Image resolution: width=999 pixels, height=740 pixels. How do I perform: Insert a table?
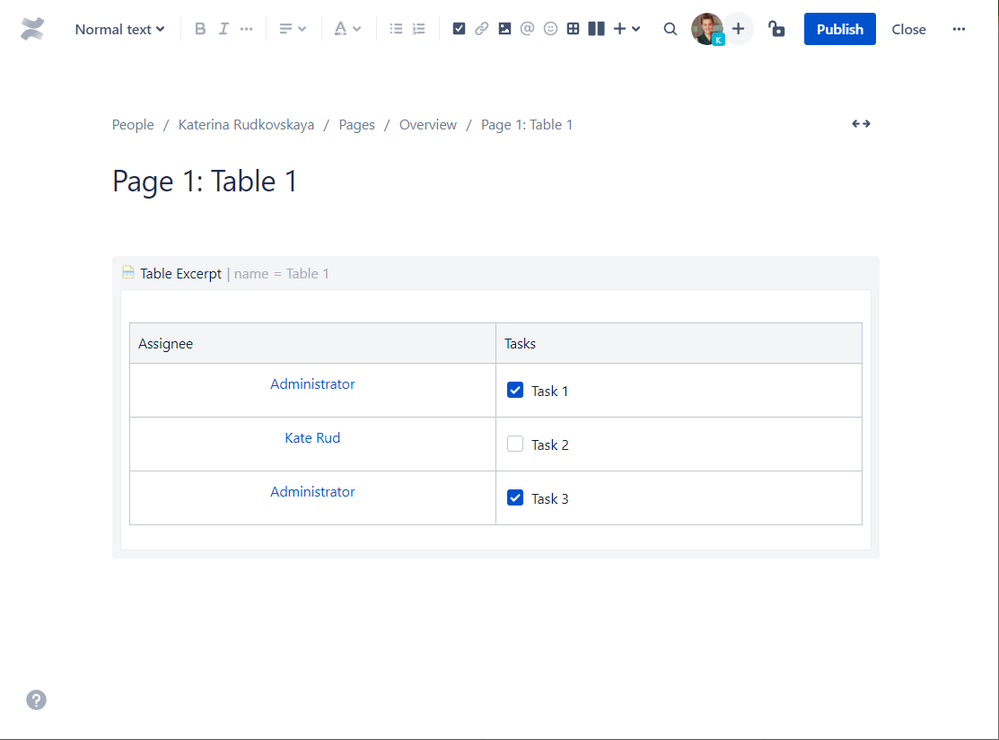573,28
